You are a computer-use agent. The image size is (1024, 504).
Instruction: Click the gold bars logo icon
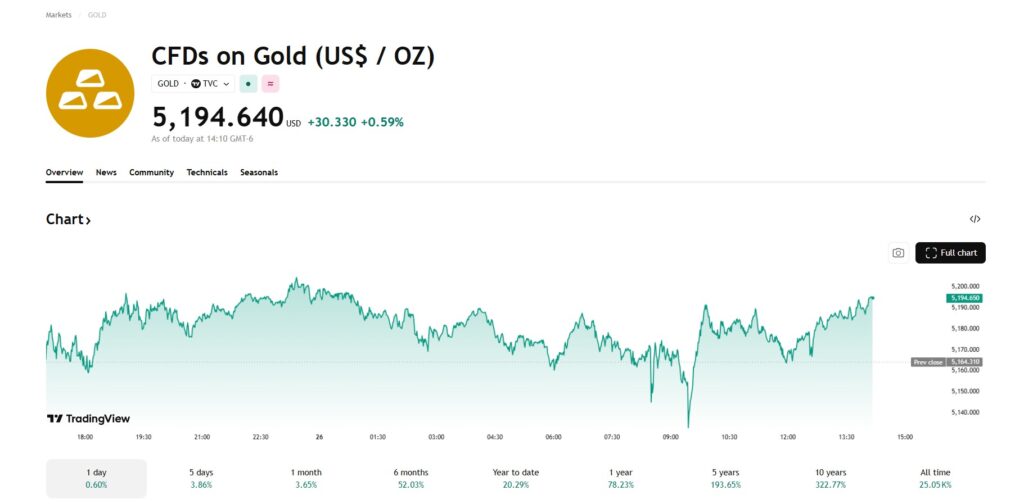(x=90, y=92)
